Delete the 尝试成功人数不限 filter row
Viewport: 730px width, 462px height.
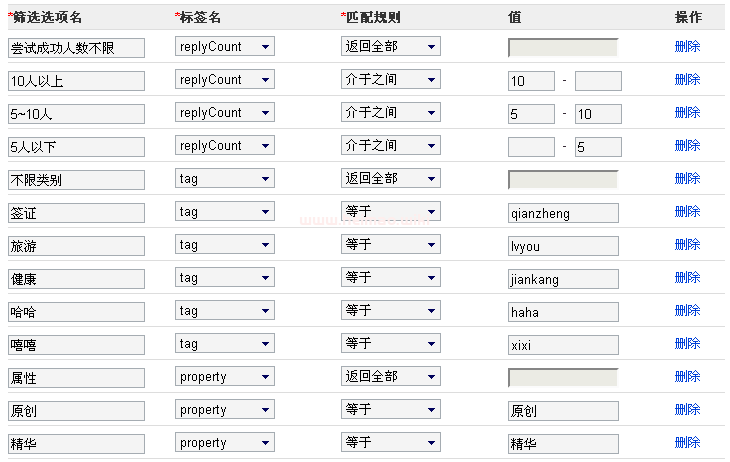(687, 47)
